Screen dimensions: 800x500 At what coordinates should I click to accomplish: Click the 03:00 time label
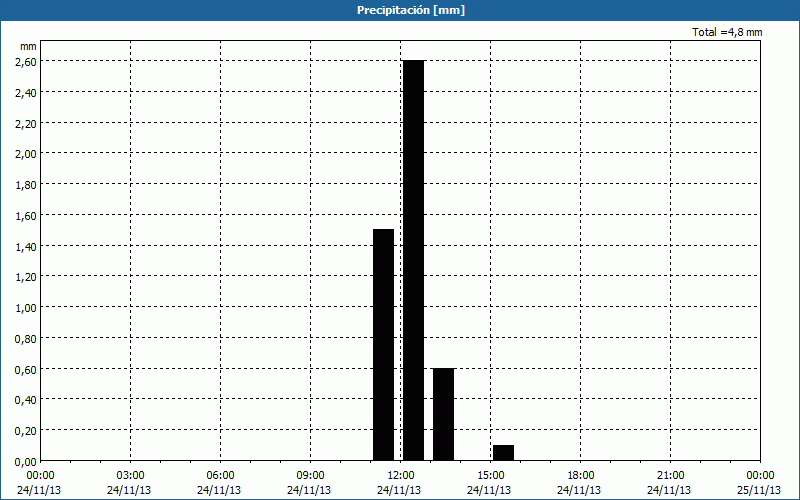coord(131,476)
